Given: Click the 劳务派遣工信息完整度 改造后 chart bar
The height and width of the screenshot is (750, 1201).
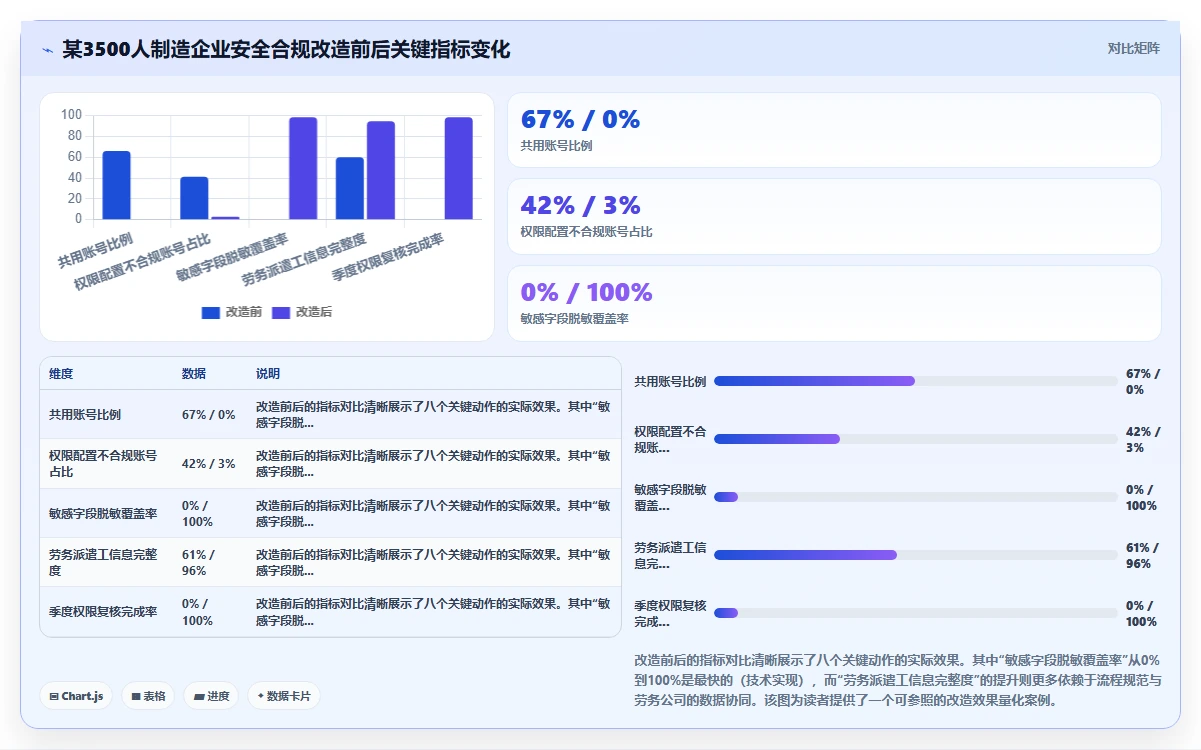Looking at the screenshot, I should coord(381,170).
